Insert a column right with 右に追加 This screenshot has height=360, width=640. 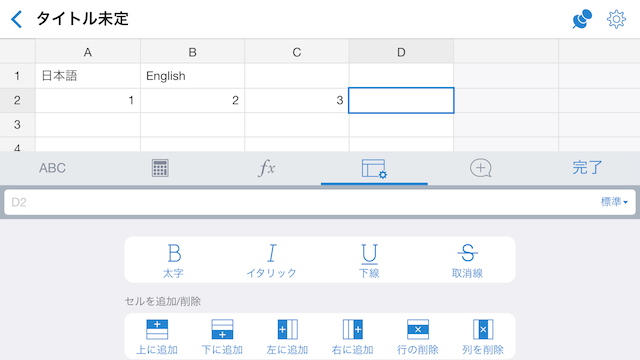tap(353, 337)
